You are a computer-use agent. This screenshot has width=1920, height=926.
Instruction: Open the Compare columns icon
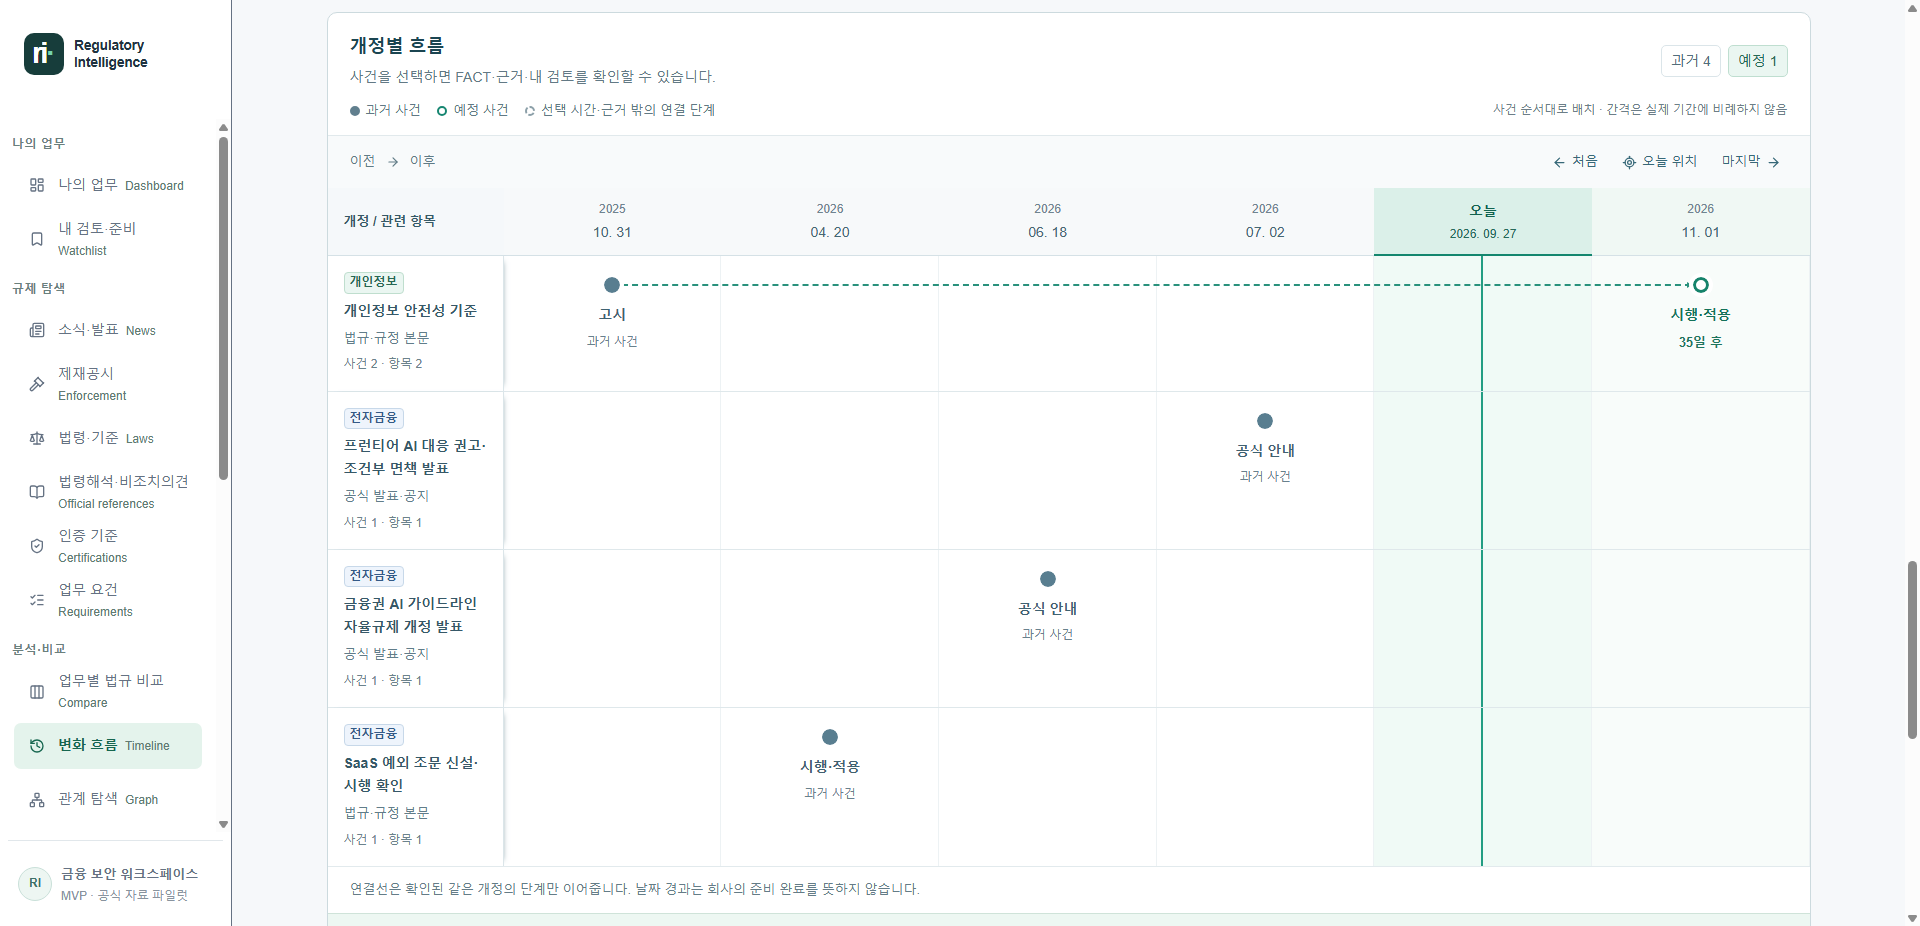(37, 692)
